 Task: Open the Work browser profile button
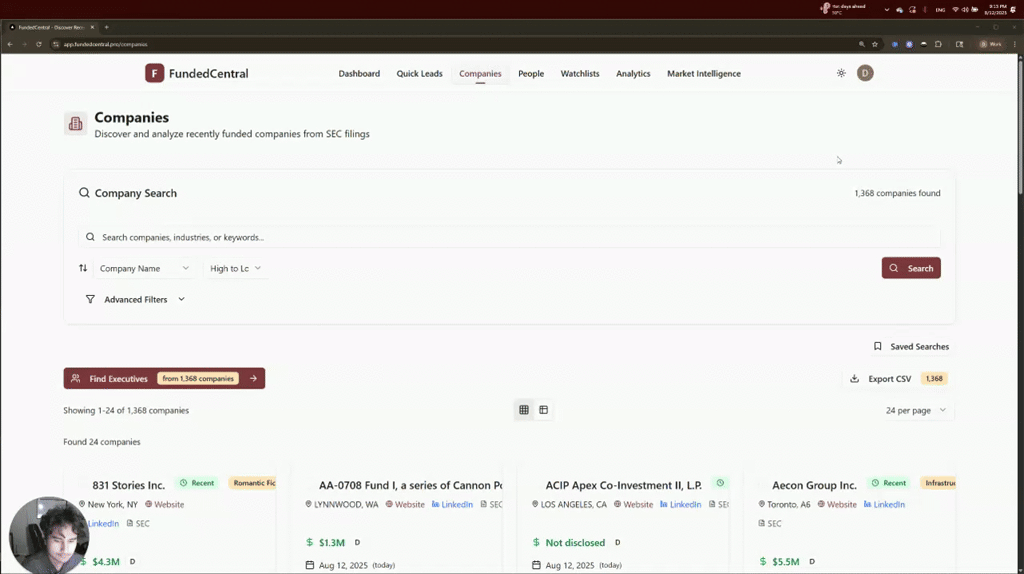pos(991,44)
